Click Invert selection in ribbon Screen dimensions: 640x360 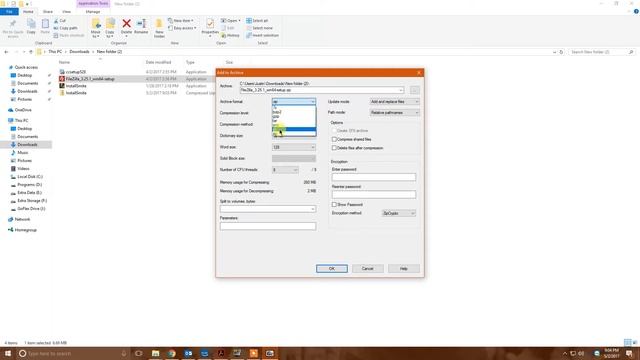(x=262, y=36)
